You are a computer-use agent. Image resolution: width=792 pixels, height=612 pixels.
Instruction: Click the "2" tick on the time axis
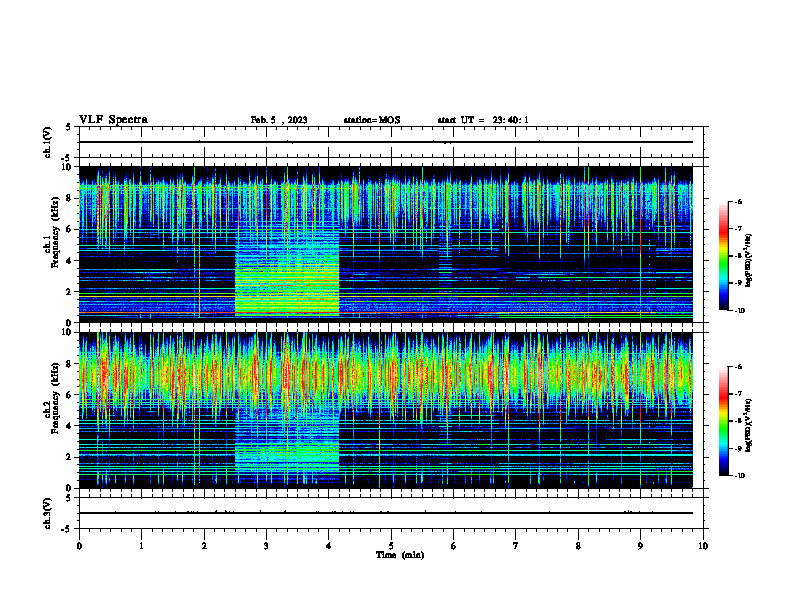(204, 546)
